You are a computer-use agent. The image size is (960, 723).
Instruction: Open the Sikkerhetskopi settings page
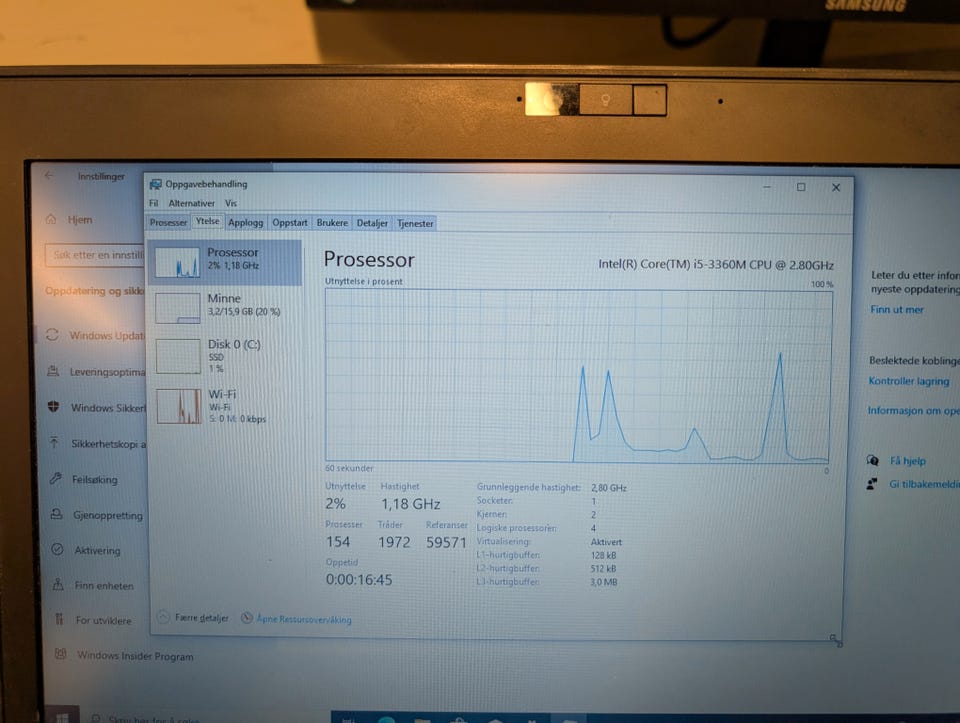click(x=109, y=444)
